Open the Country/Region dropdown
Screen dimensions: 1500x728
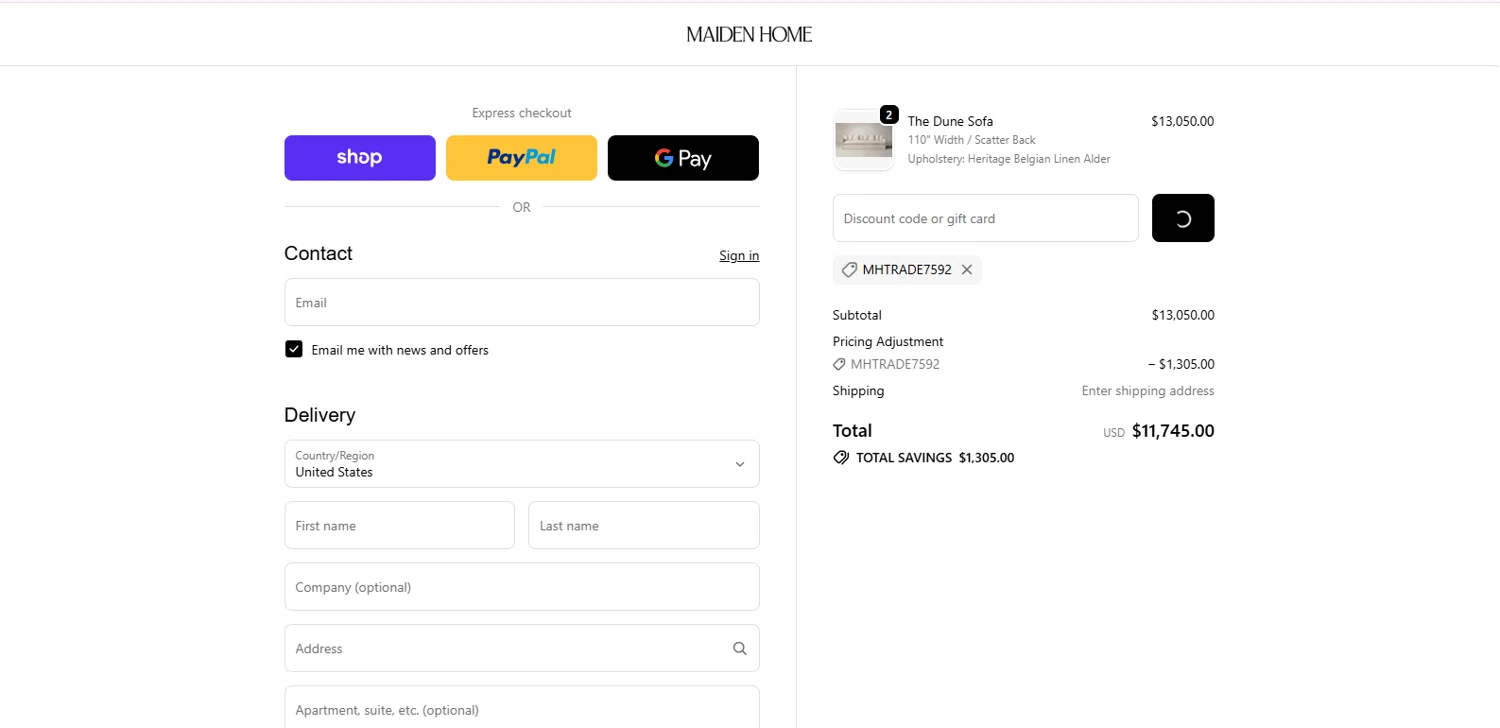coord(522,464)
